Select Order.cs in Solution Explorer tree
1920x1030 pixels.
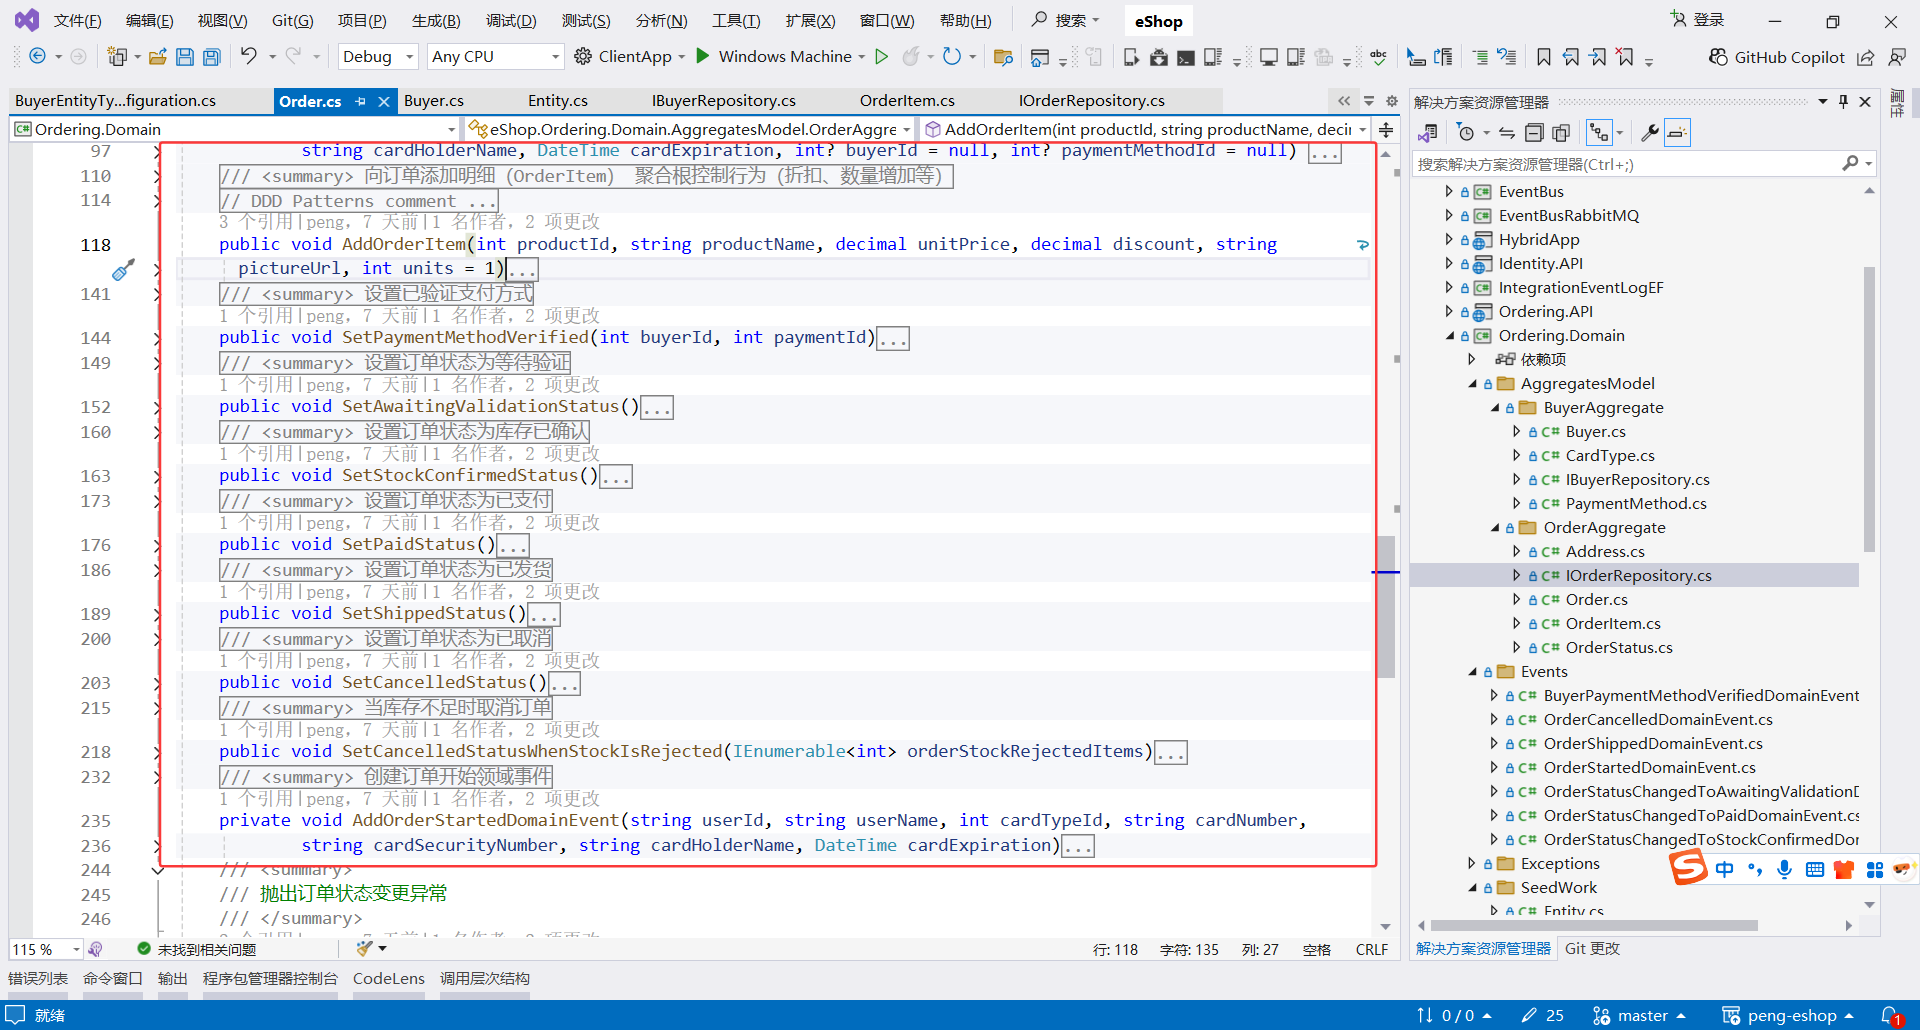tap(1596, 599)
